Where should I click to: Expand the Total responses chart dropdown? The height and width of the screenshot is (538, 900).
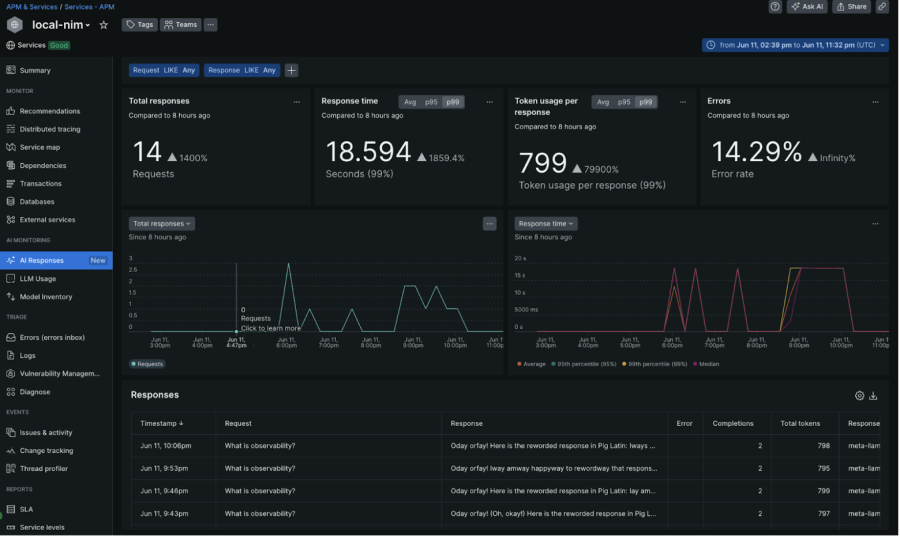161,224
